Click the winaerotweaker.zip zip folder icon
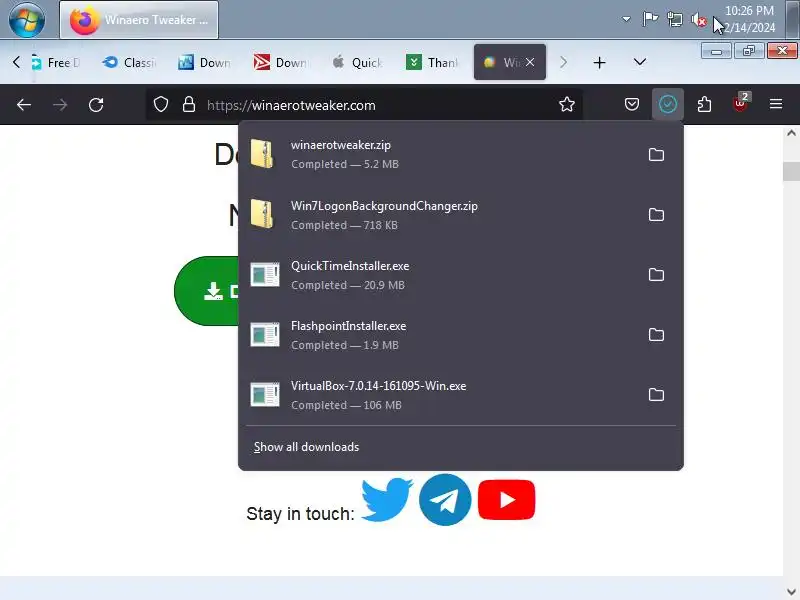The image size is (800, 600). [262, 154]
